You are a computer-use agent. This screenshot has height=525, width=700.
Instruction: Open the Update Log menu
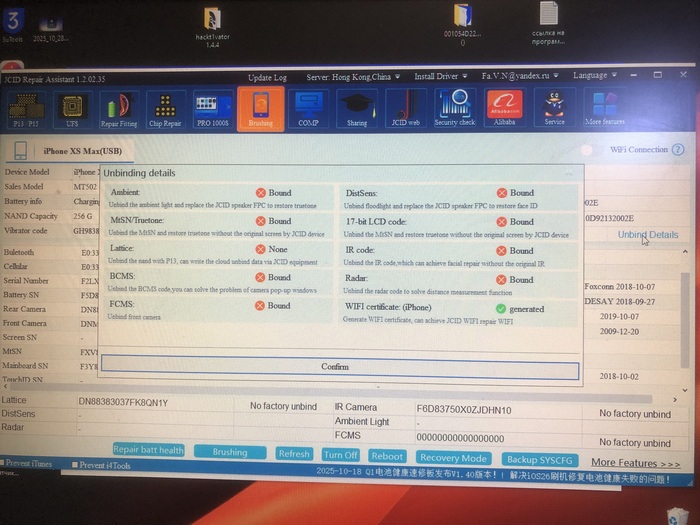click(267, 77)
